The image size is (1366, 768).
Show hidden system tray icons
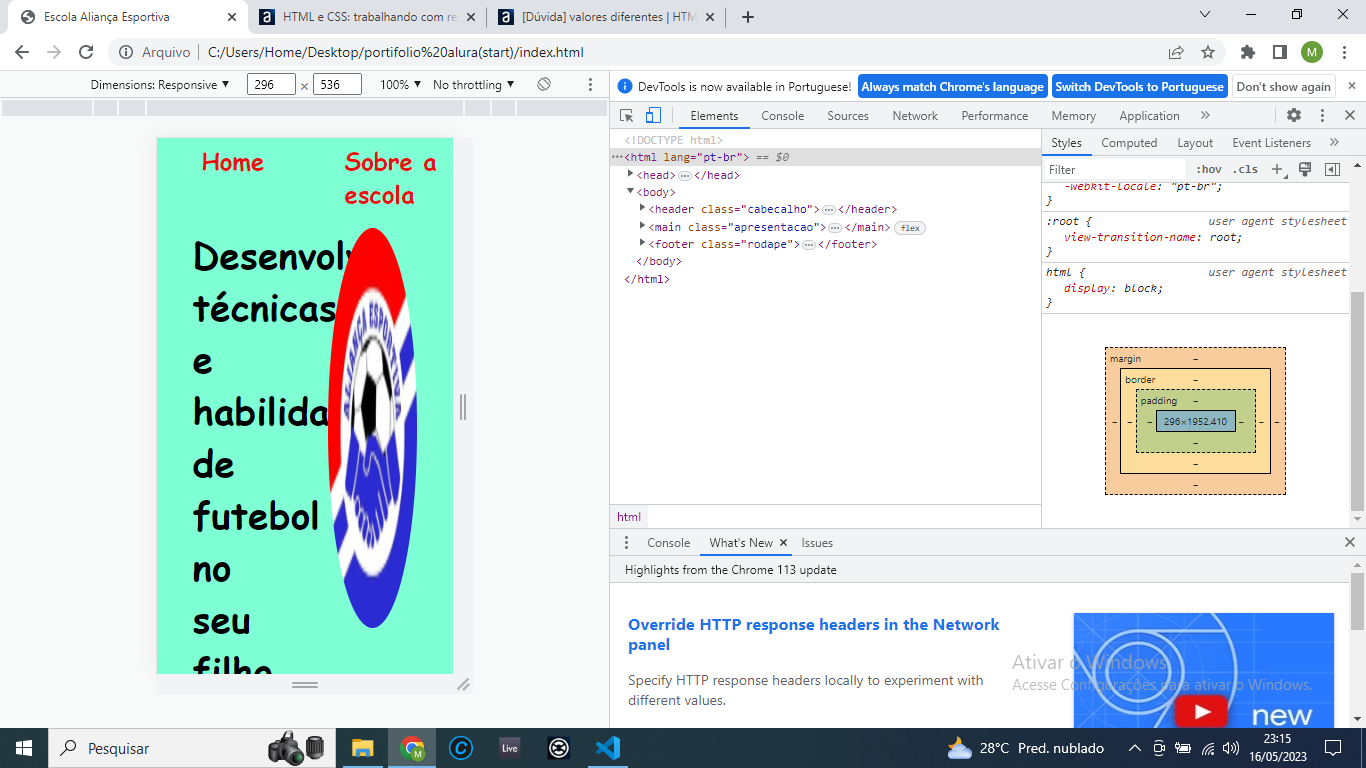[1134, 748]
